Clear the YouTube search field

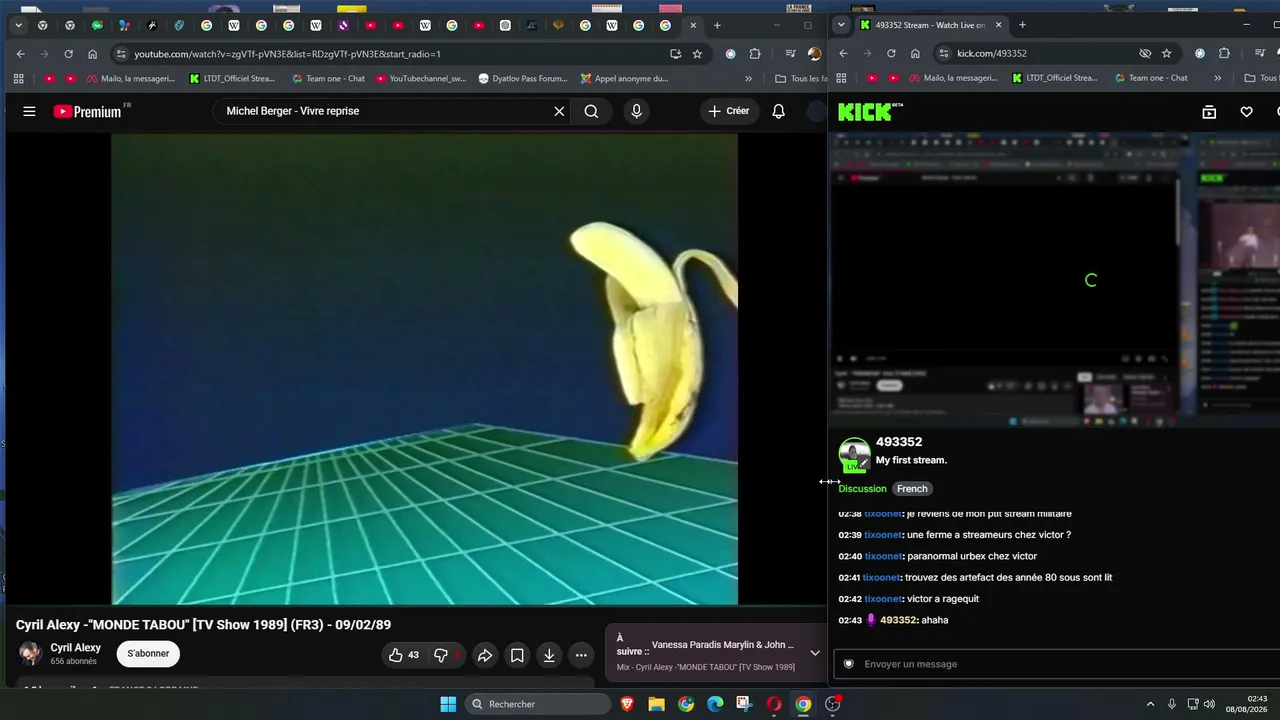559,111
